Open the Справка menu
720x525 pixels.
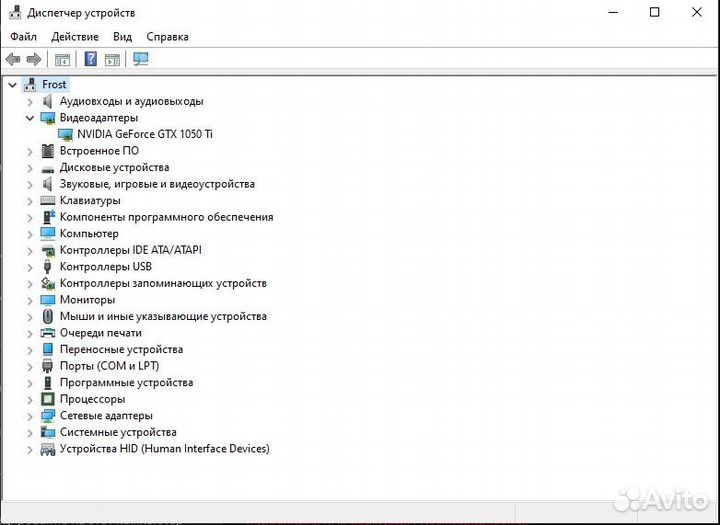pos(167,37)
